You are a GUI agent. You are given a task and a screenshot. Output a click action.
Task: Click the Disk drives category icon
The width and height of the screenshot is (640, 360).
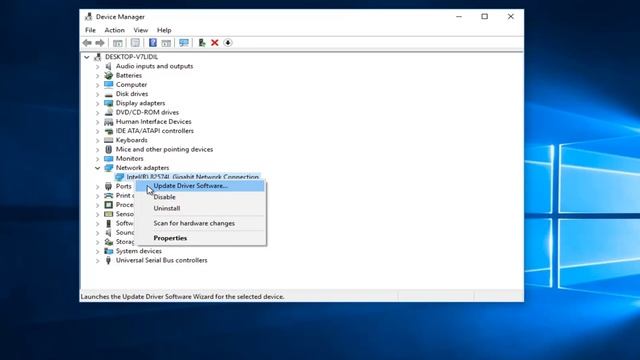[x=108, y=94]
